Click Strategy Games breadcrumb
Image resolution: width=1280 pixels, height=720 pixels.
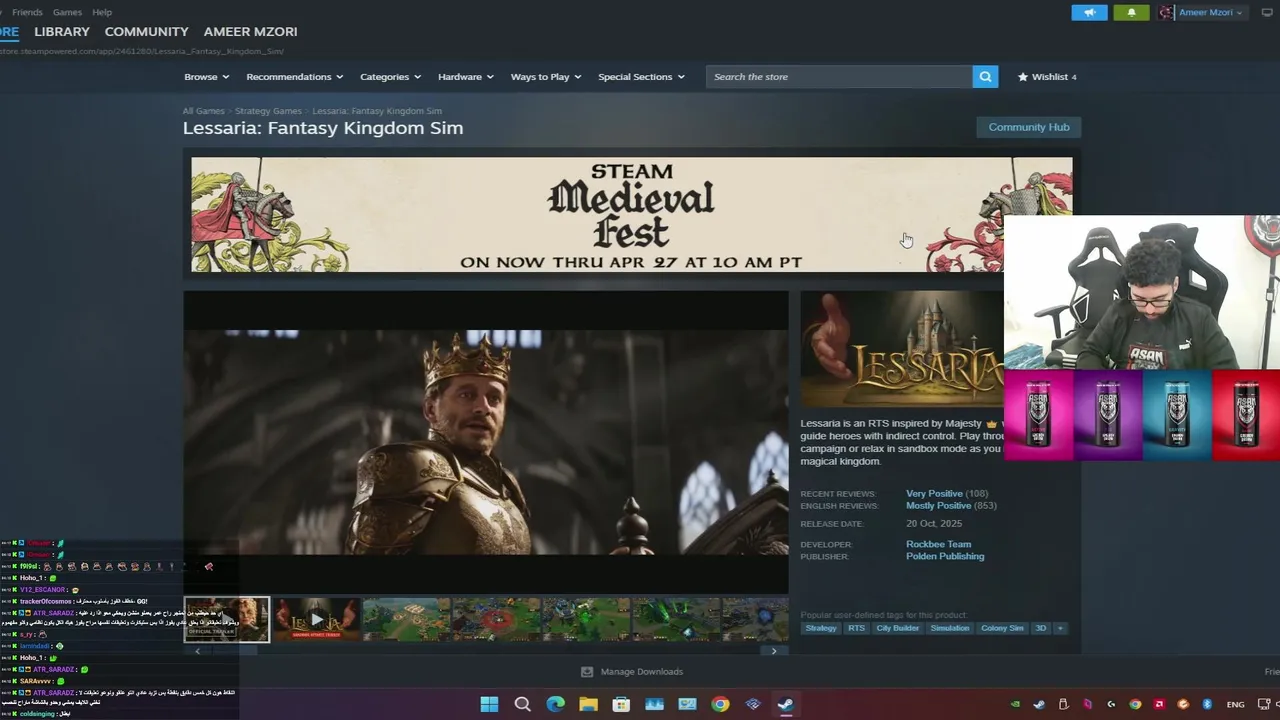(268, 111)
